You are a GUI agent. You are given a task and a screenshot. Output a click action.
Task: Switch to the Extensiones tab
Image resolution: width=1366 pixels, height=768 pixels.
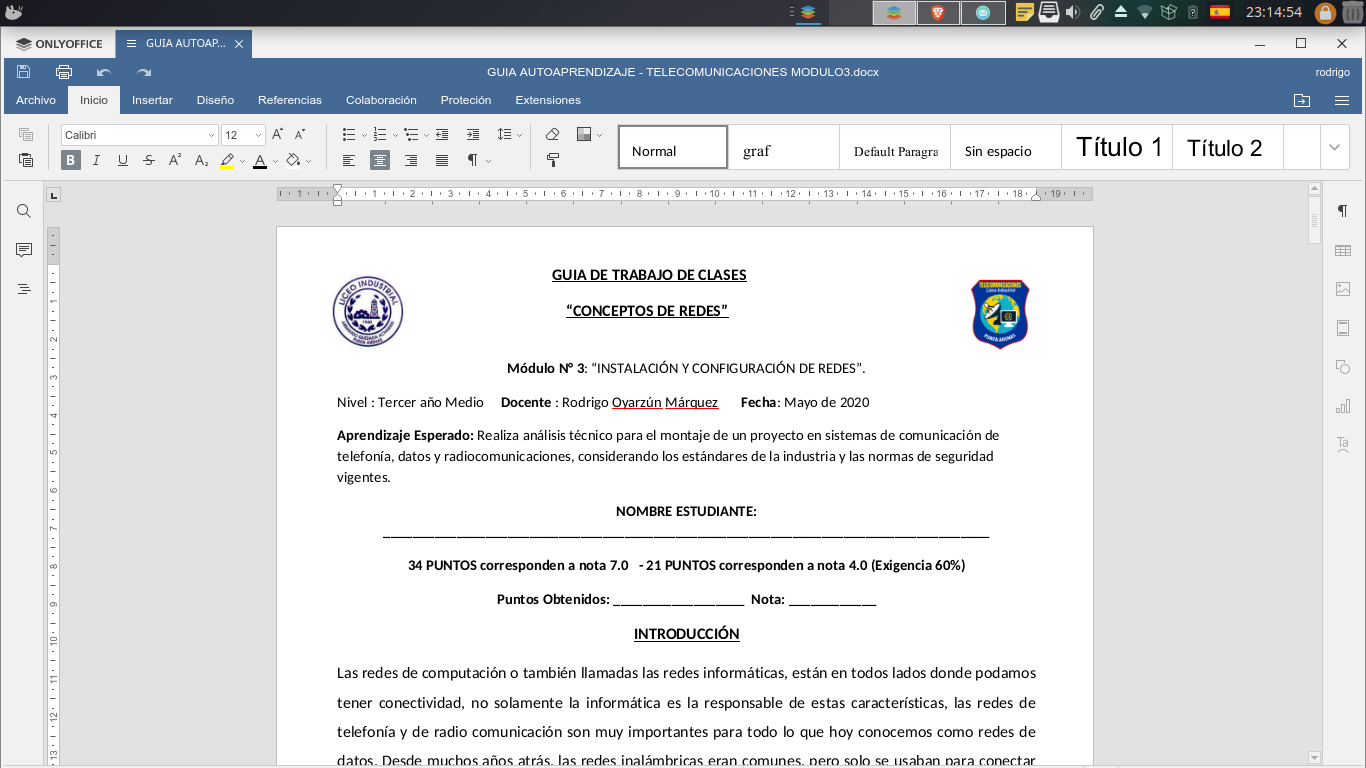(x=548, y=100)
